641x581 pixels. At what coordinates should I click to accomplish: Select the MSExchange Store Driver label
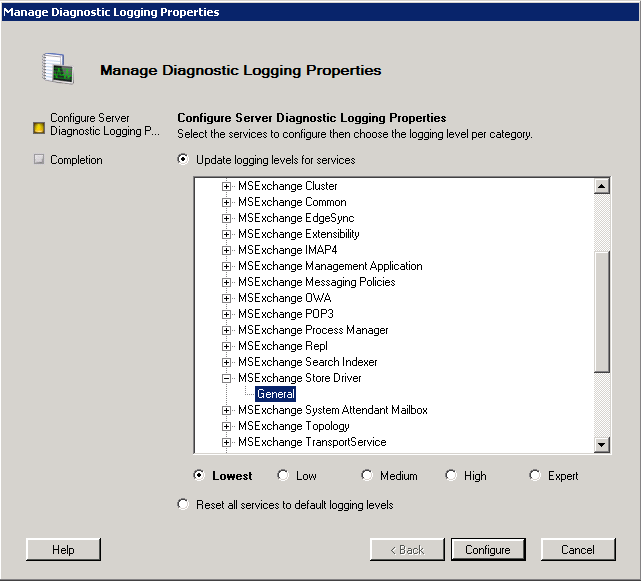click(300, 378)
